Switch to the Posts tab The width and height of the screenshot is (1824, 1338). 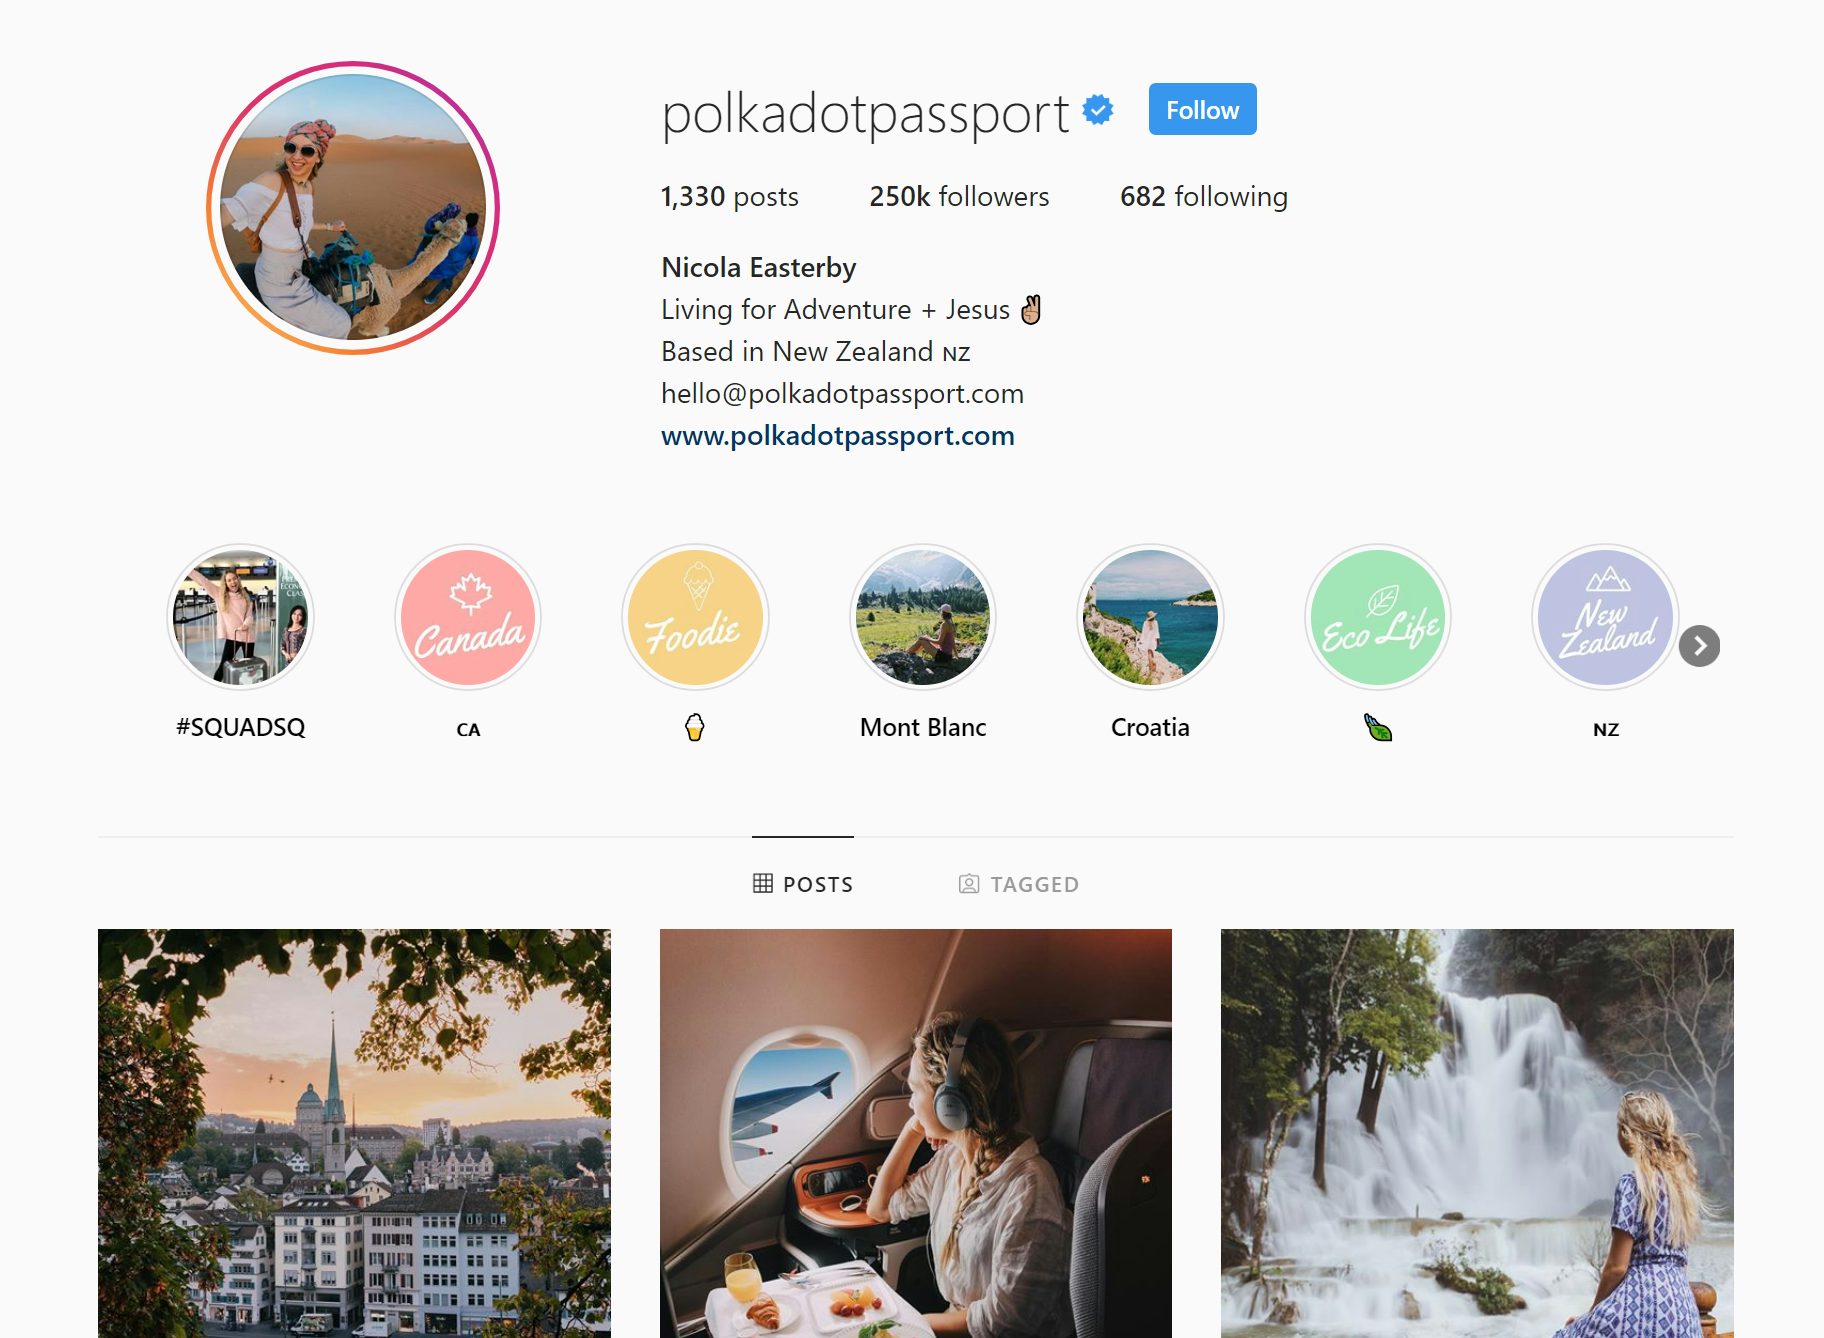(803, 884)
